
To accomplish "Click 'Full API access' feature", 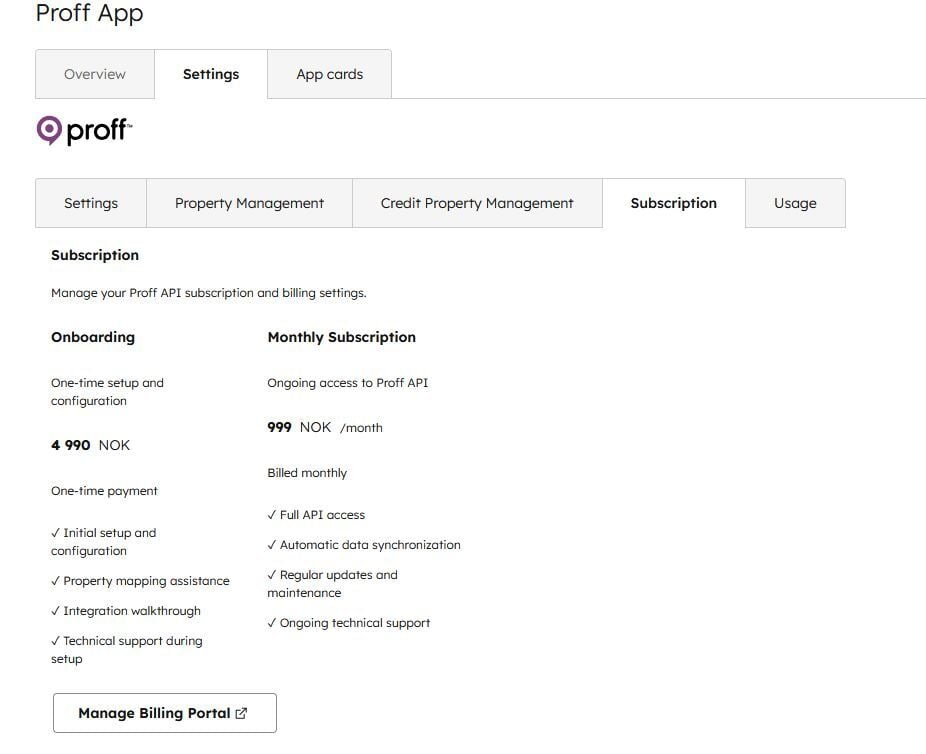I will tap(316, 515).
